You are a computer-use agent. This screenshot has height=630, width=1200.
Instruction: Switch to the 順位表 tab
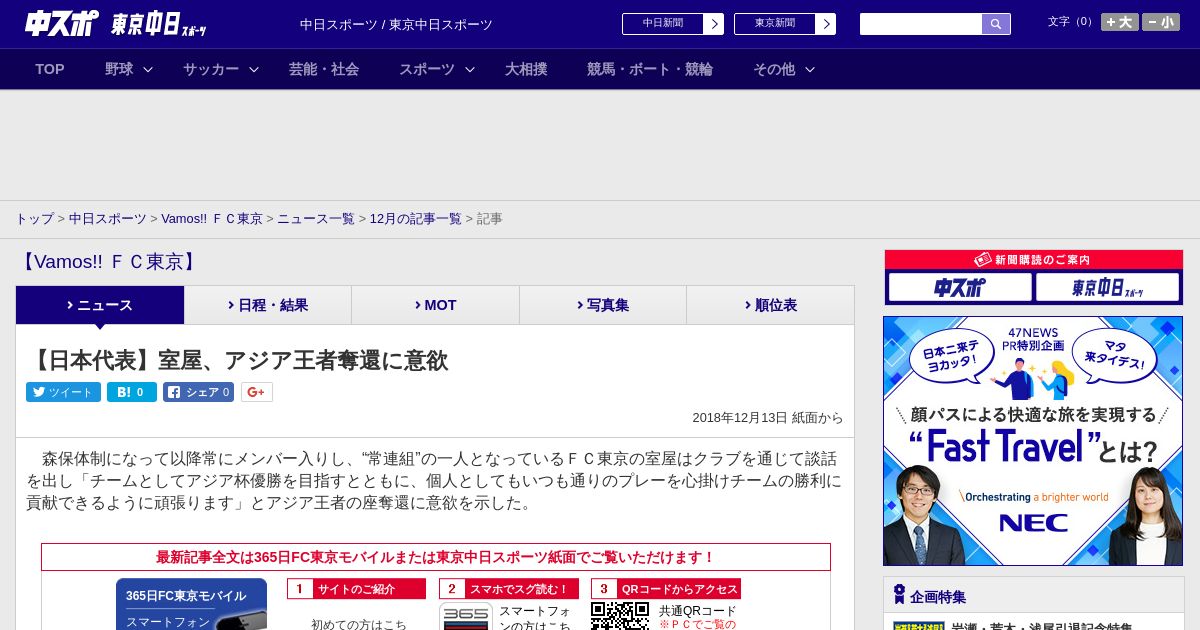[770, 305]
